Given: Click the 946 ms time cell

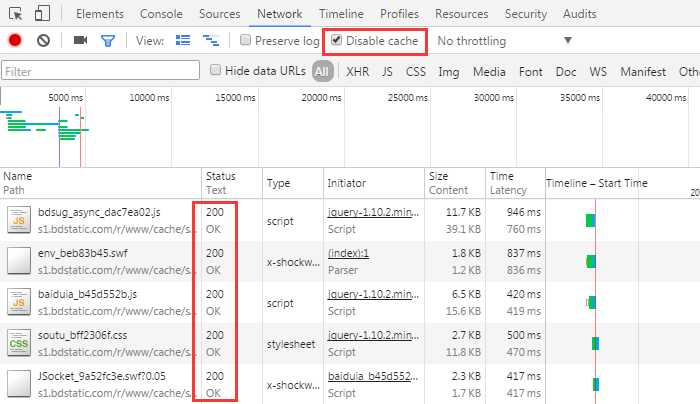Looking at the screenshot, I should 524,212.
